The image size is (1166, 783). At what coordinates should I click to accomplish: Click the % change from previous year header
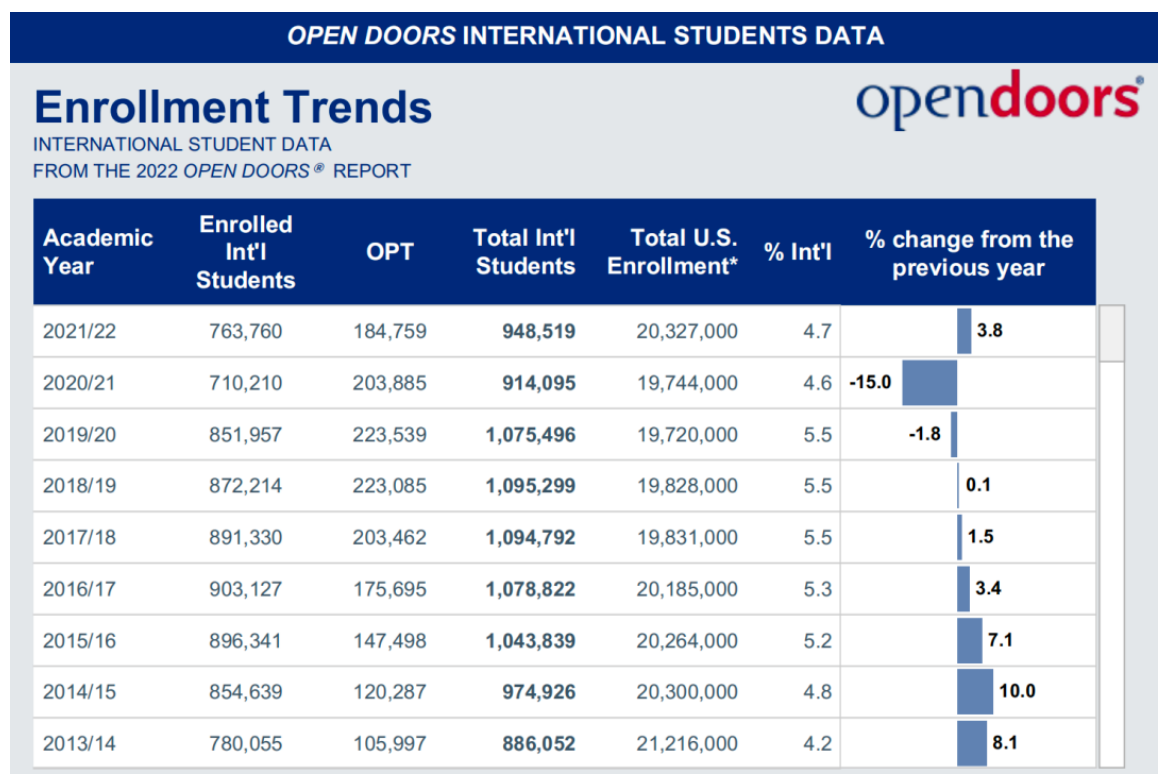968,254
